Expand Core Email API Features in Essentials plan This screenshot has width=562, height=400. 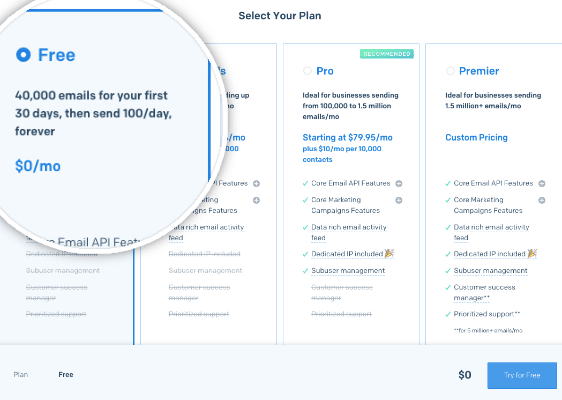(256, 184)
